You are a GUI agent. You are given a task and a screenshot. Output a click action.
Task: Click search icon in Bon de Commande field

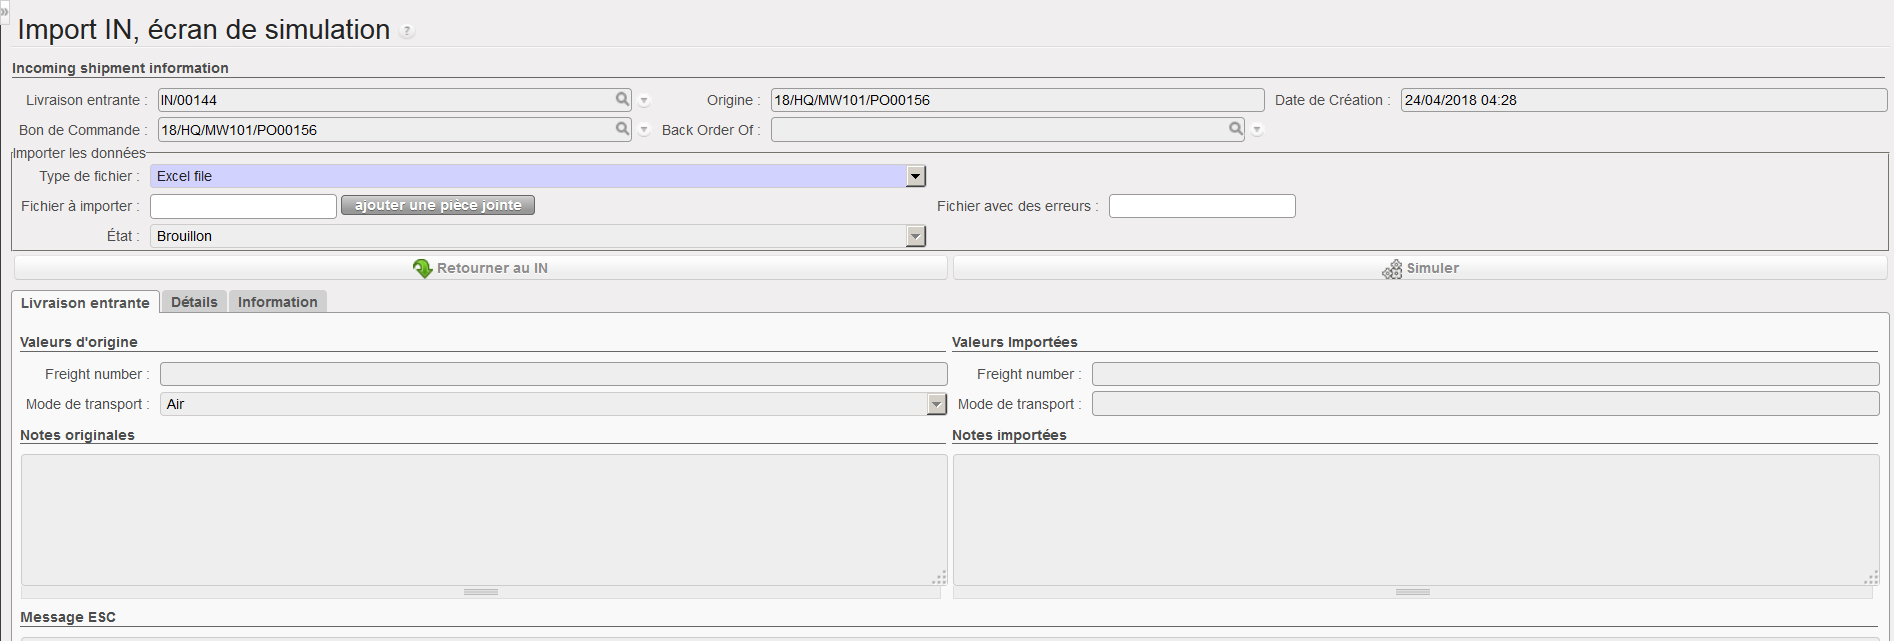click(x=622, y=129)
